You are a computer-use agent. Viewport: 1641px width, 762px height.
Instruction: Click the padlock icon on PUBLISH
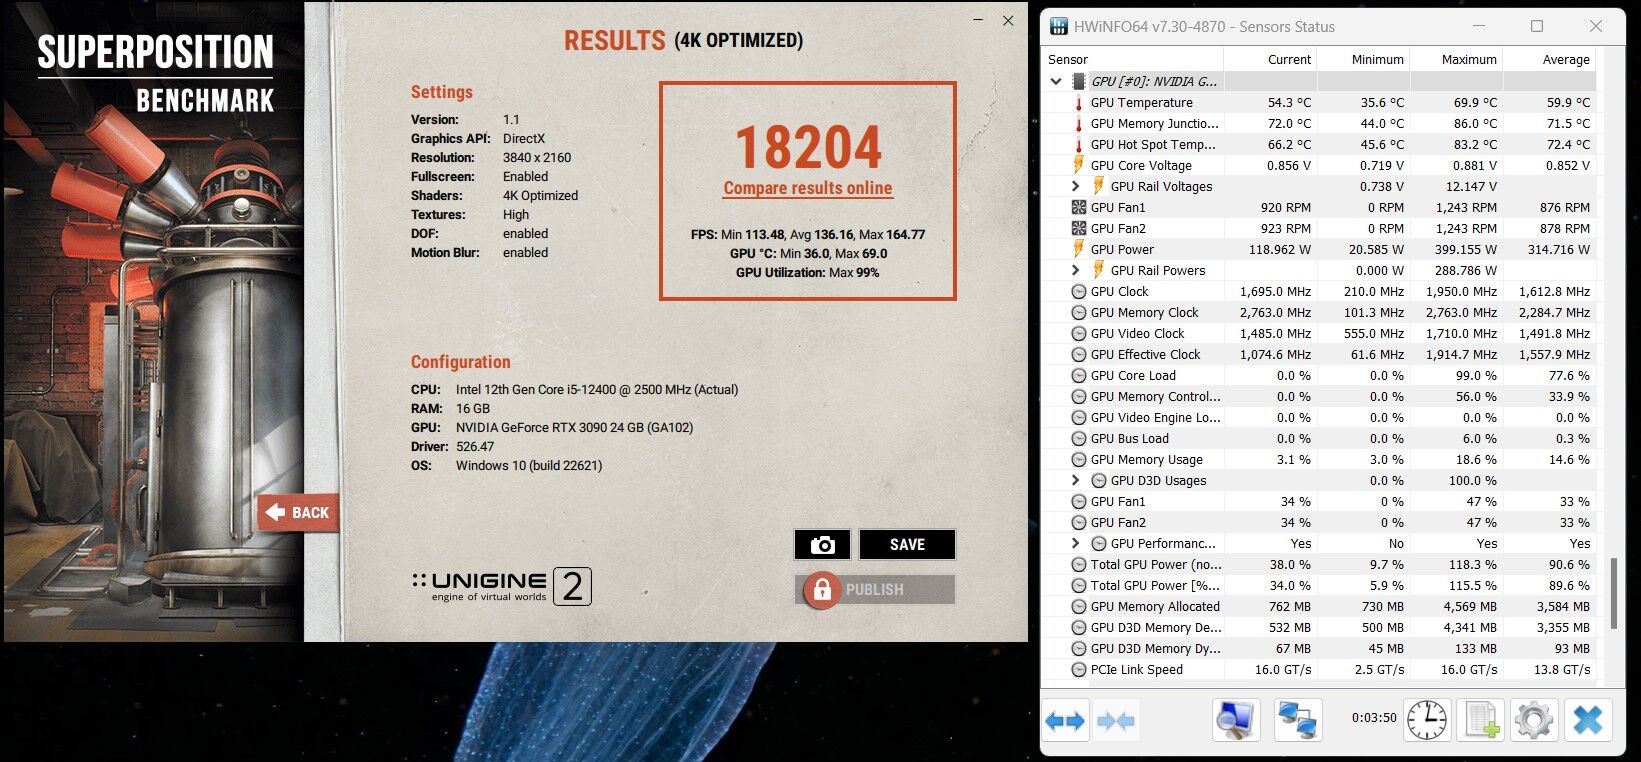point(821,590)
